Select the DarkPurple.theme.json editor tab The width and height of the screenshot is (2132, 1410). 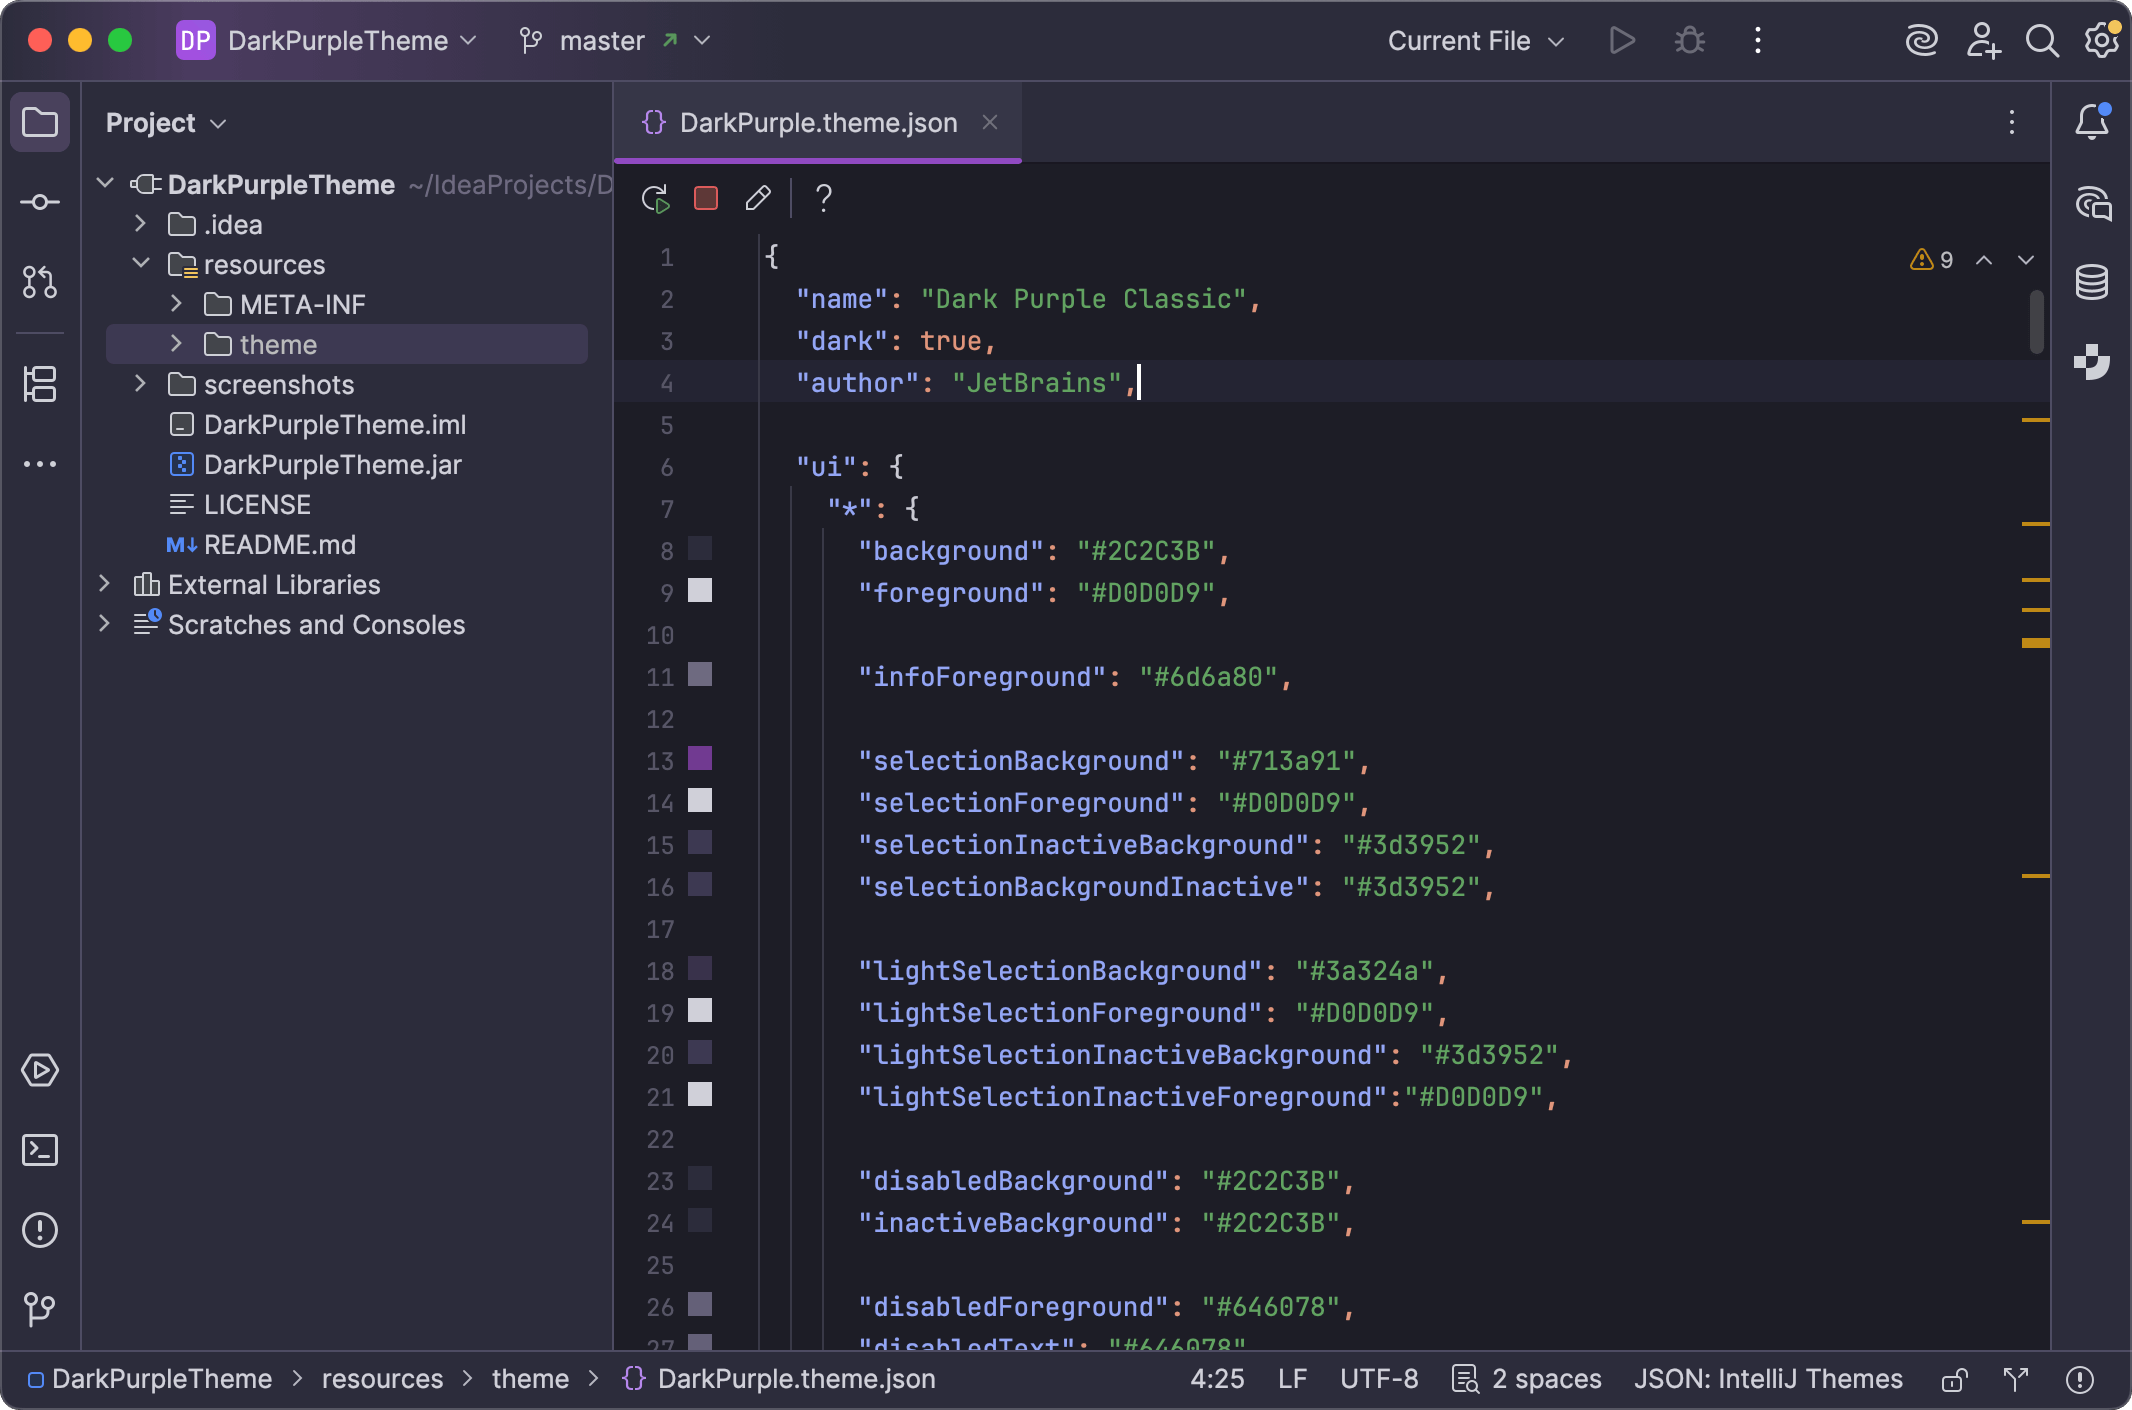coord(818,122)
